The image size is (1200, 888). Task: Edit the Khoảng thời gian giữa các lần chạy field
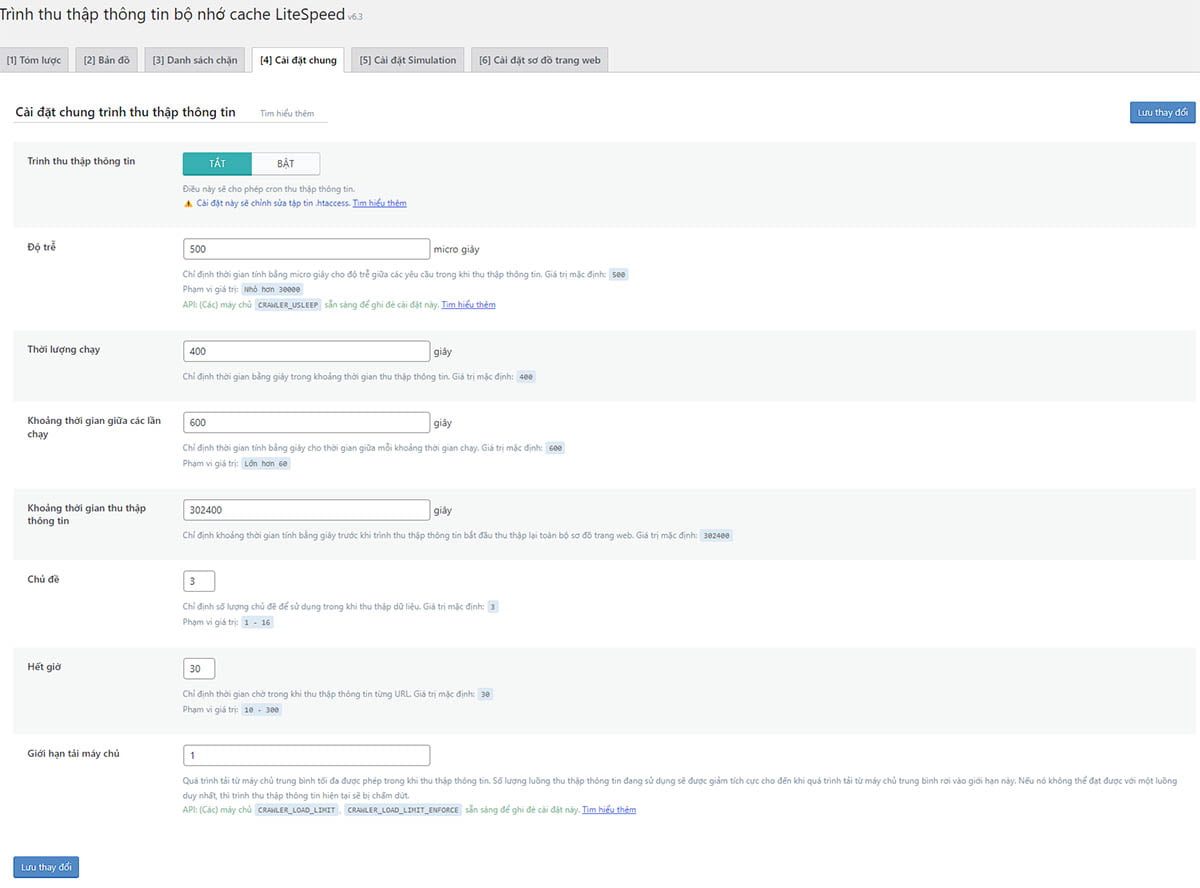click(x=307, y=422)
